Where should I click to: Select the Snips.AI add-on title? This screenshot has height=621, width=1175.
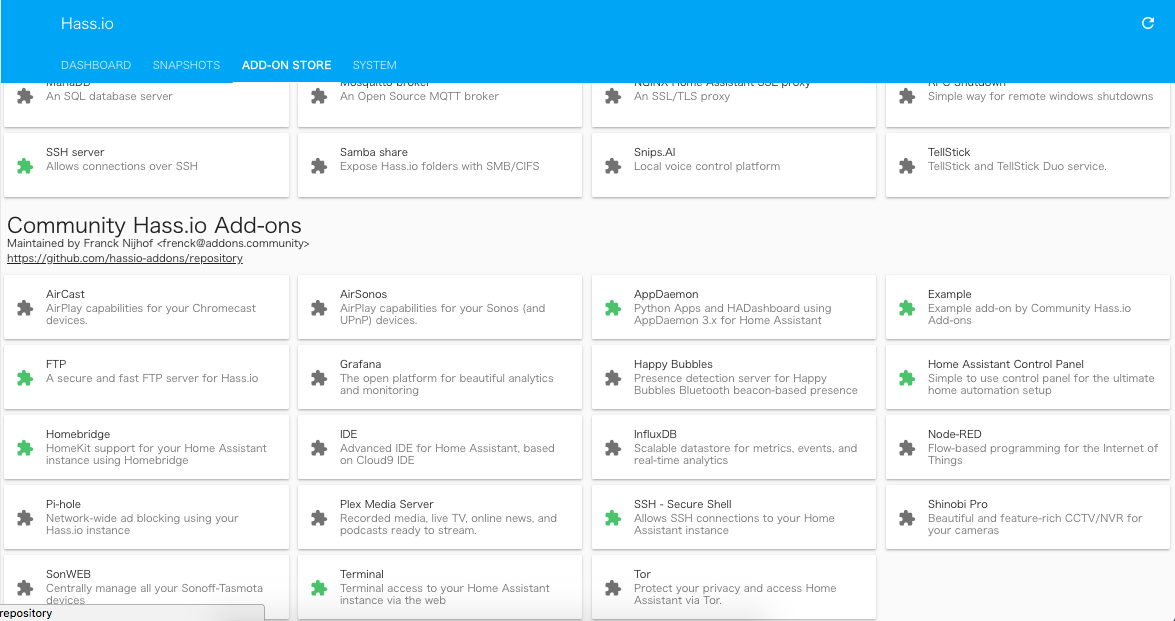pos(655,152)
